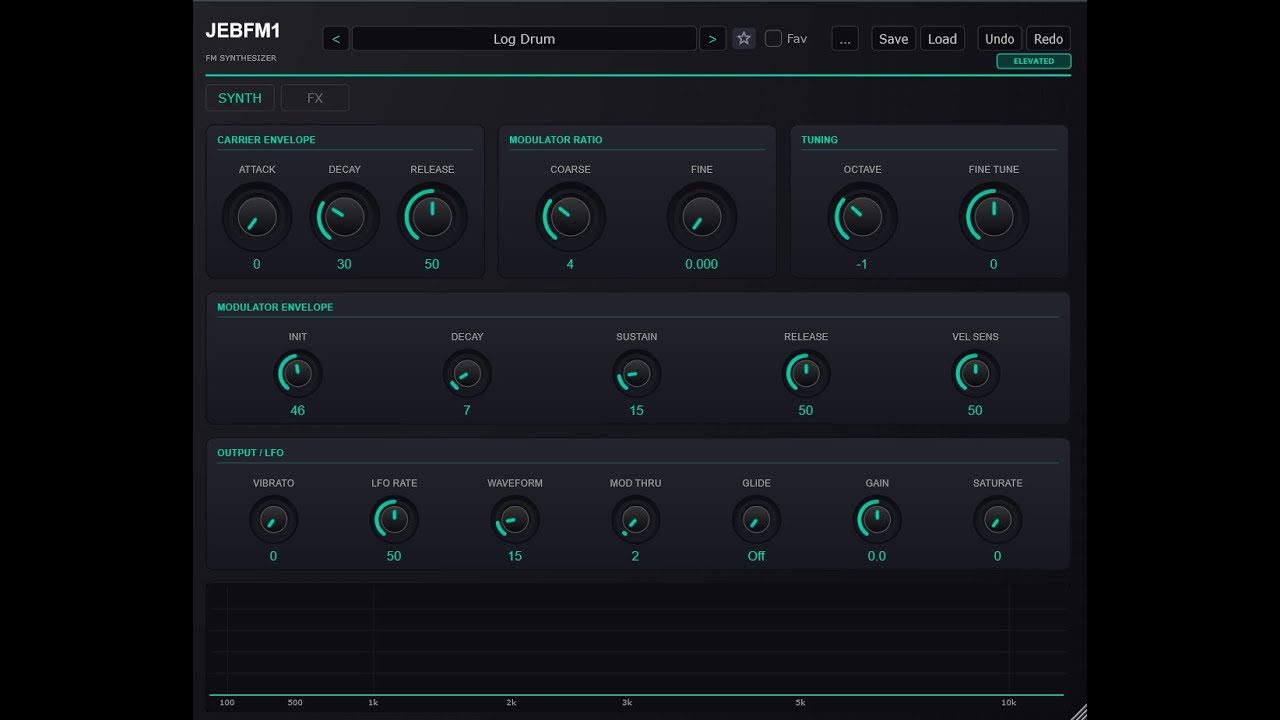Image resolution: width=1280 pixels, height=720 pixels.
Task: Switch to the SYNTH tab
Action: click(240, 98)
